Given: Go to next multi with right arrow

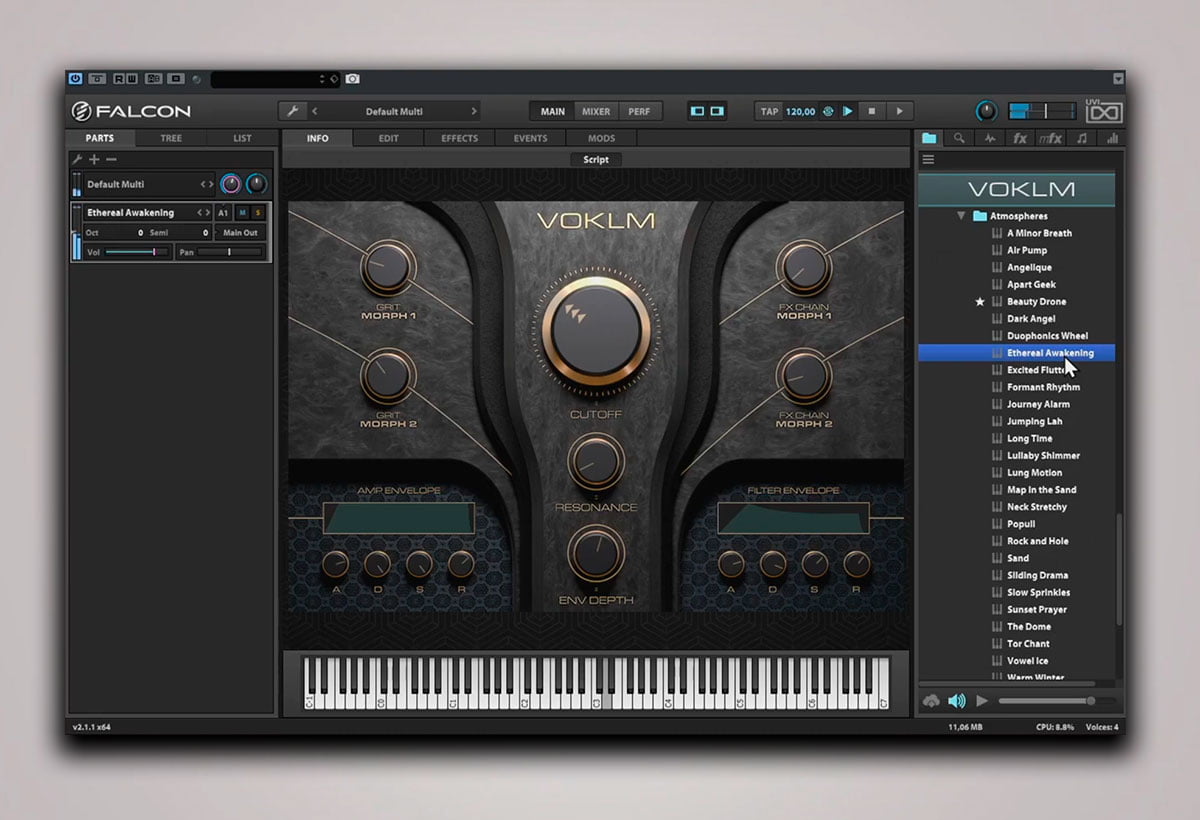Looking at the screenshot, I should point(474,111).
